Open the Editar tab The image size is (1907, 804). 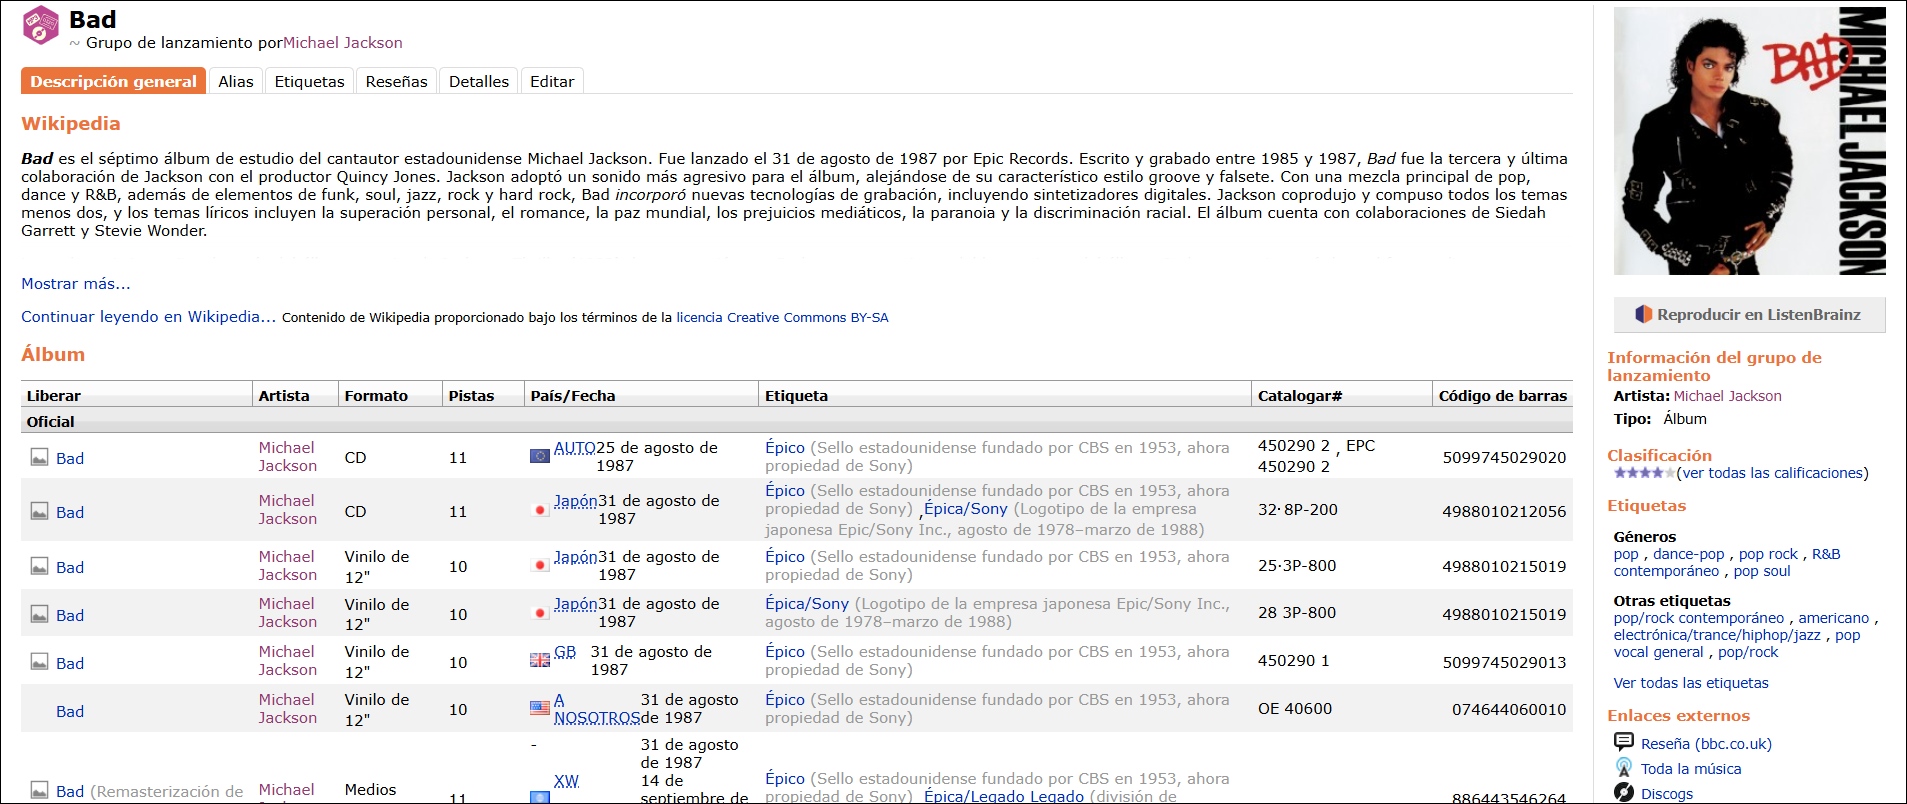[x=552, y=81]
